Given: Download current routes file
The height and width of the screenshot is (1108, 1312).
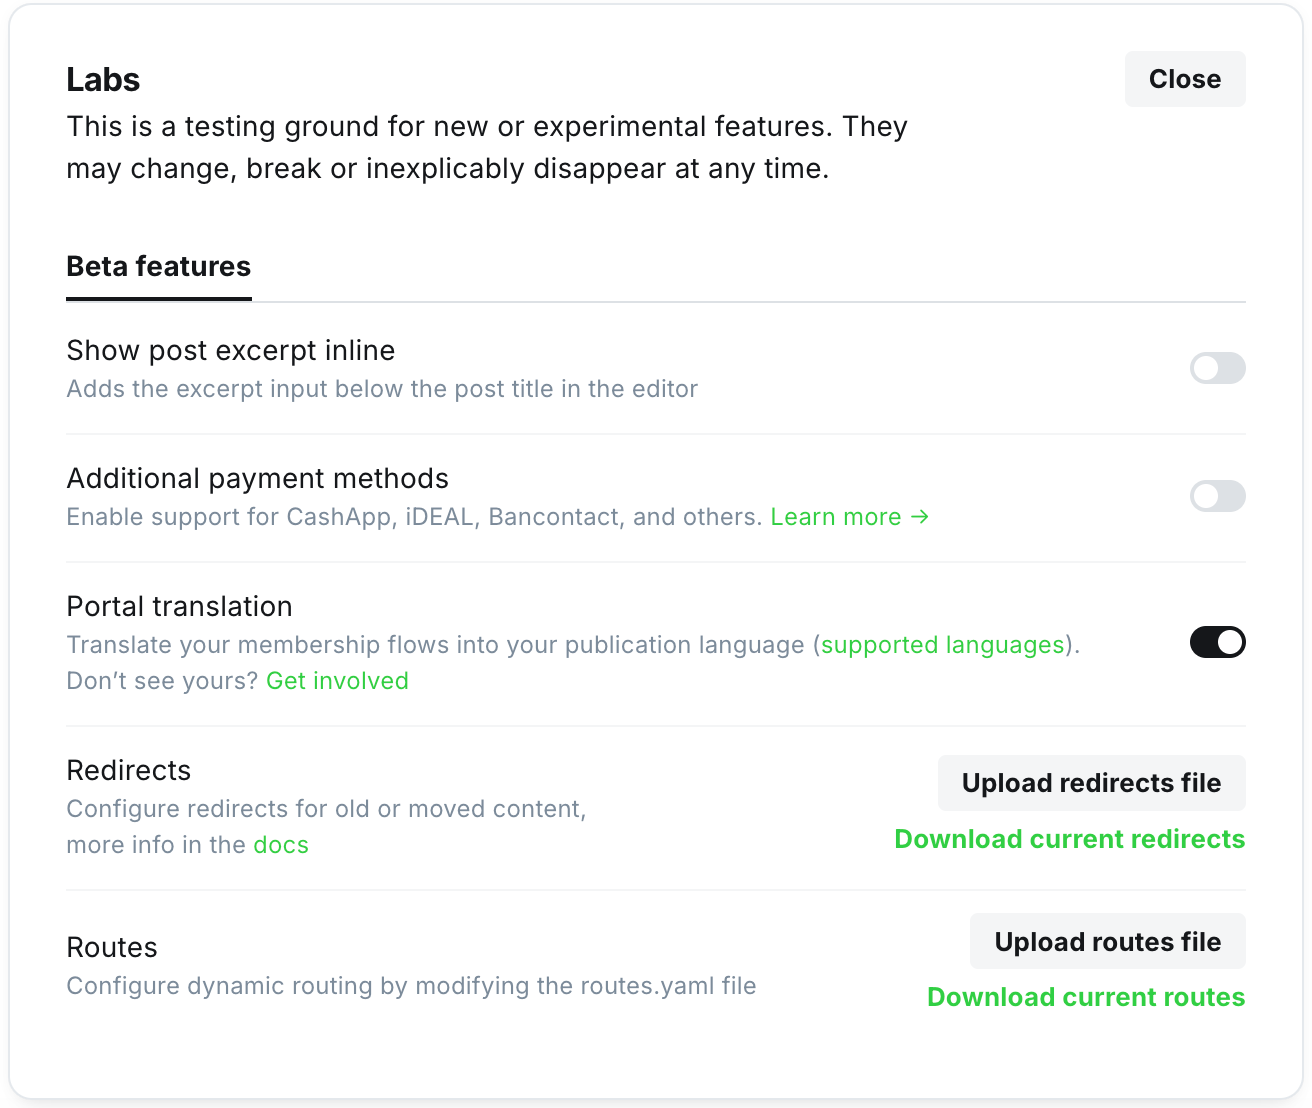Looking at the screenshot, I should click(1086, 997).
